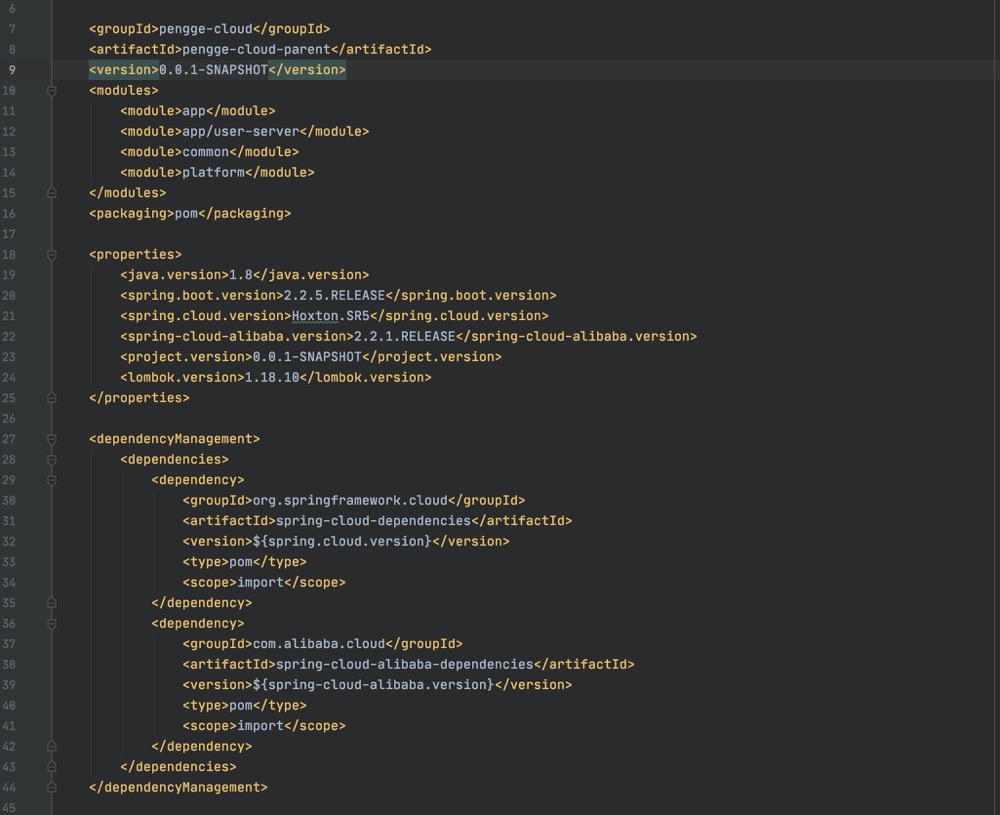Click fold end marker at closing dependencies tag
This screenshot has width=1000, height=815.
coord(52,766)
